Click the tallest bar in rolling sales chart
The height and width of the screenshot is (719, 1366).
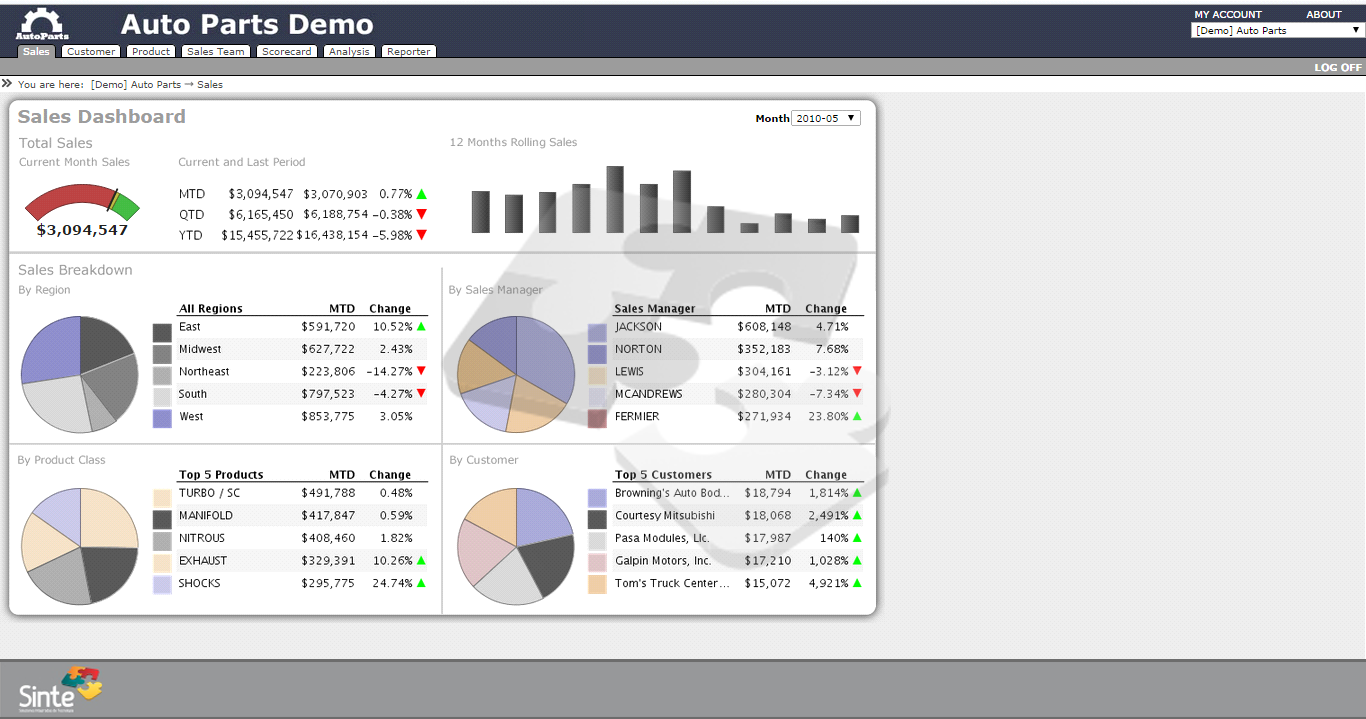tap(615, 199)
